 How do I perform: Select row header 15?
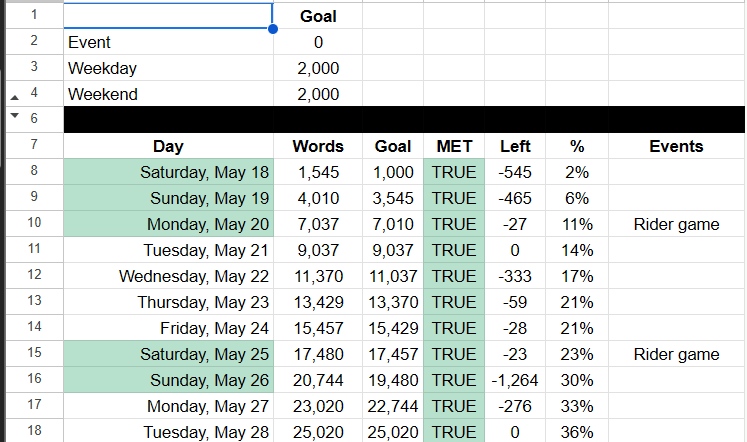click(34, 353)
